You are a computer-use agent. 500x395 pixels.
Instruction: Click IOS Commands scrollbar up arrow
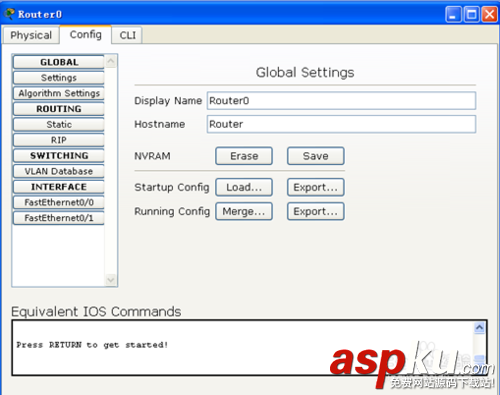click(479, 328)
